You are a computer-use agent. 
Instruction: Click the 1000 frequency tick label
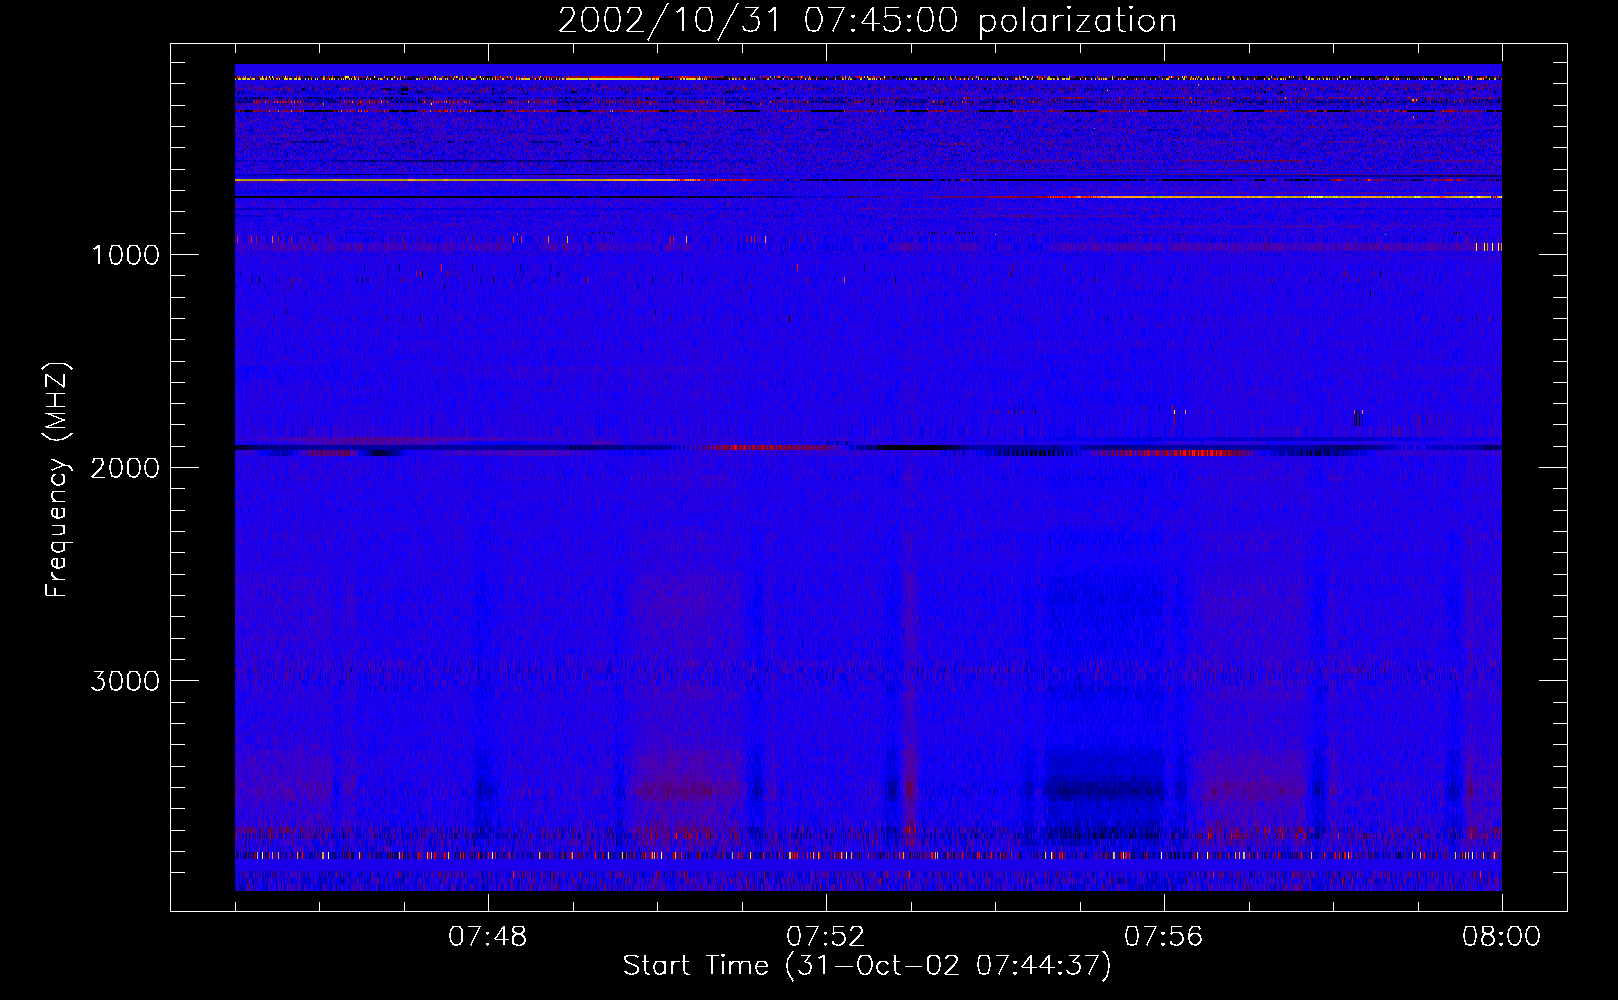125,255
